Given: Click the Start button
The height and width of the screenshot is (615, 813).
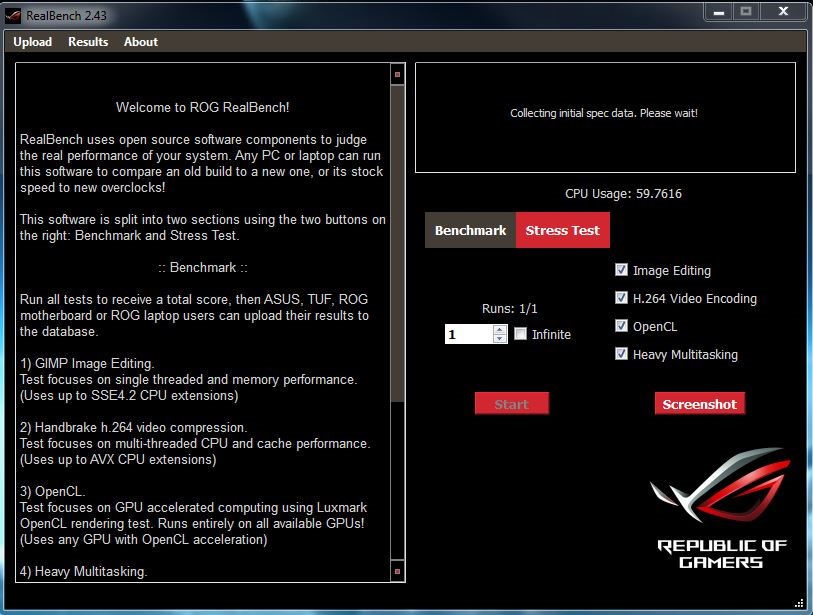Looking at the screenshot, I should click(511, 404).
